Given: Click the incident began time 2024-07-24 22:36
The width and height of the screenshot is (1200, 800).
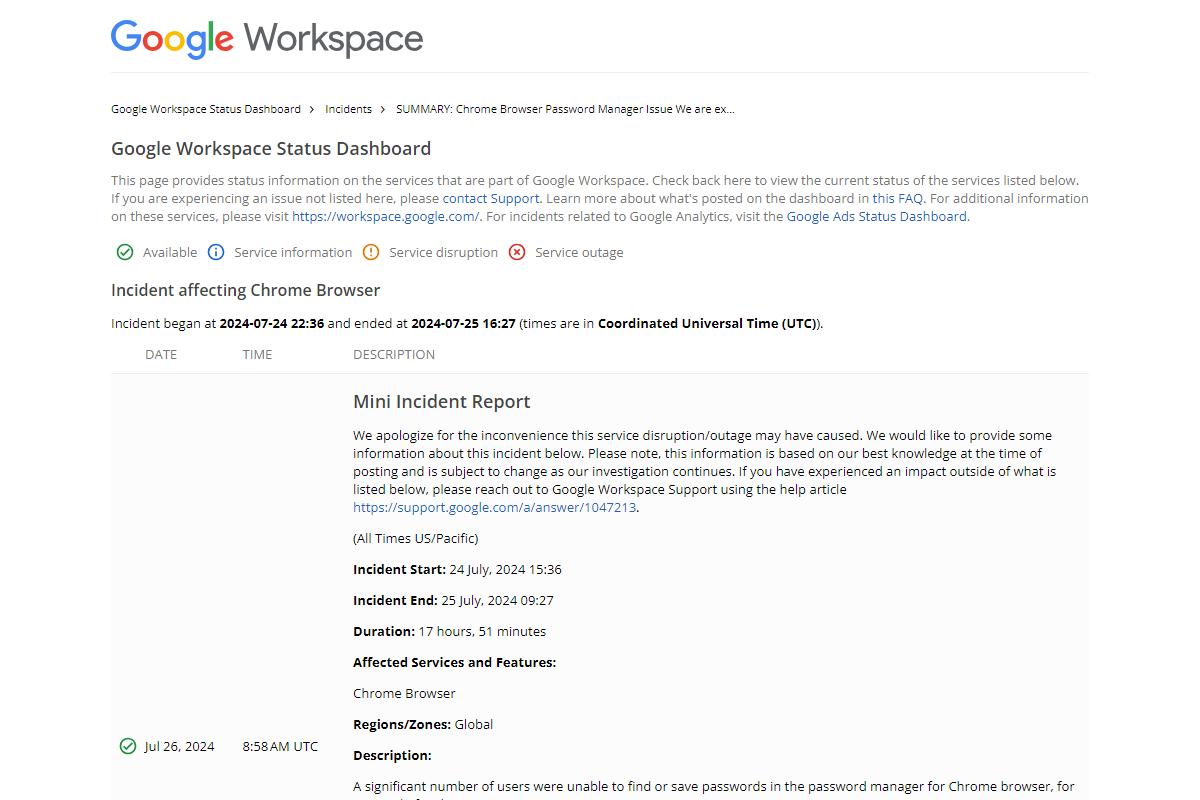Looking at the screenshot, I should tap(272, 323).
